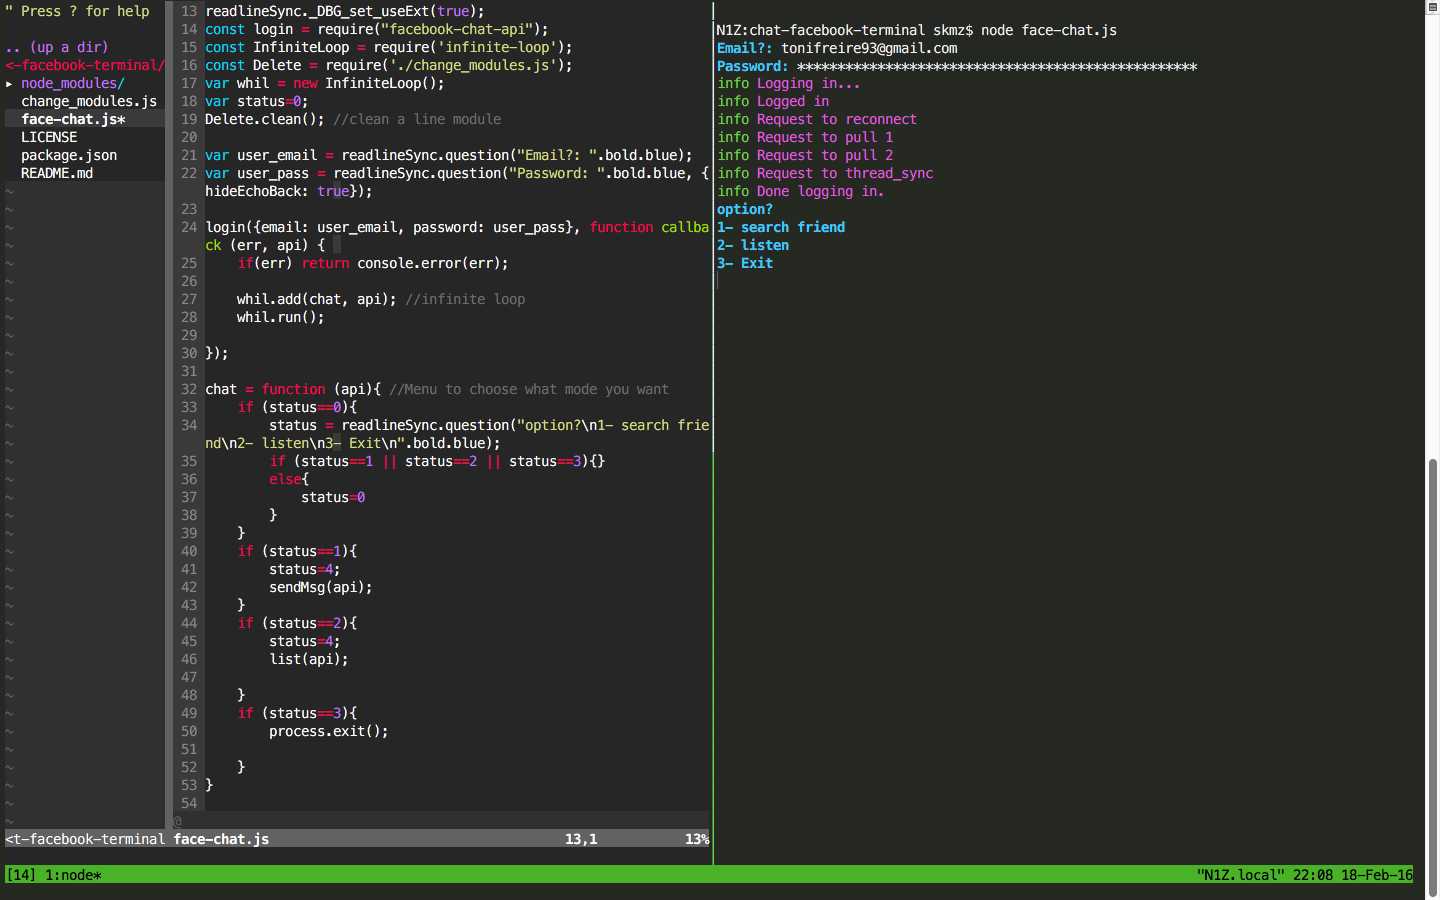Image resolution: width=1440 pixels, height=900 pixels.
Task: Click 'info Request to thread_sync' line
Action: point(825,173)
